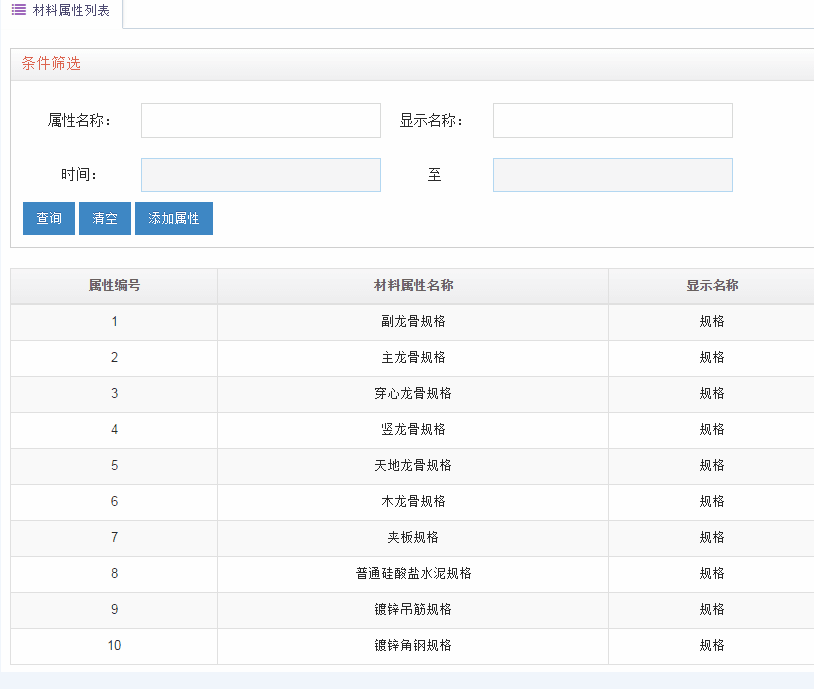Click attribute number 9 cell
Screen dimensions: 814x689
click(x=114, y=610)
